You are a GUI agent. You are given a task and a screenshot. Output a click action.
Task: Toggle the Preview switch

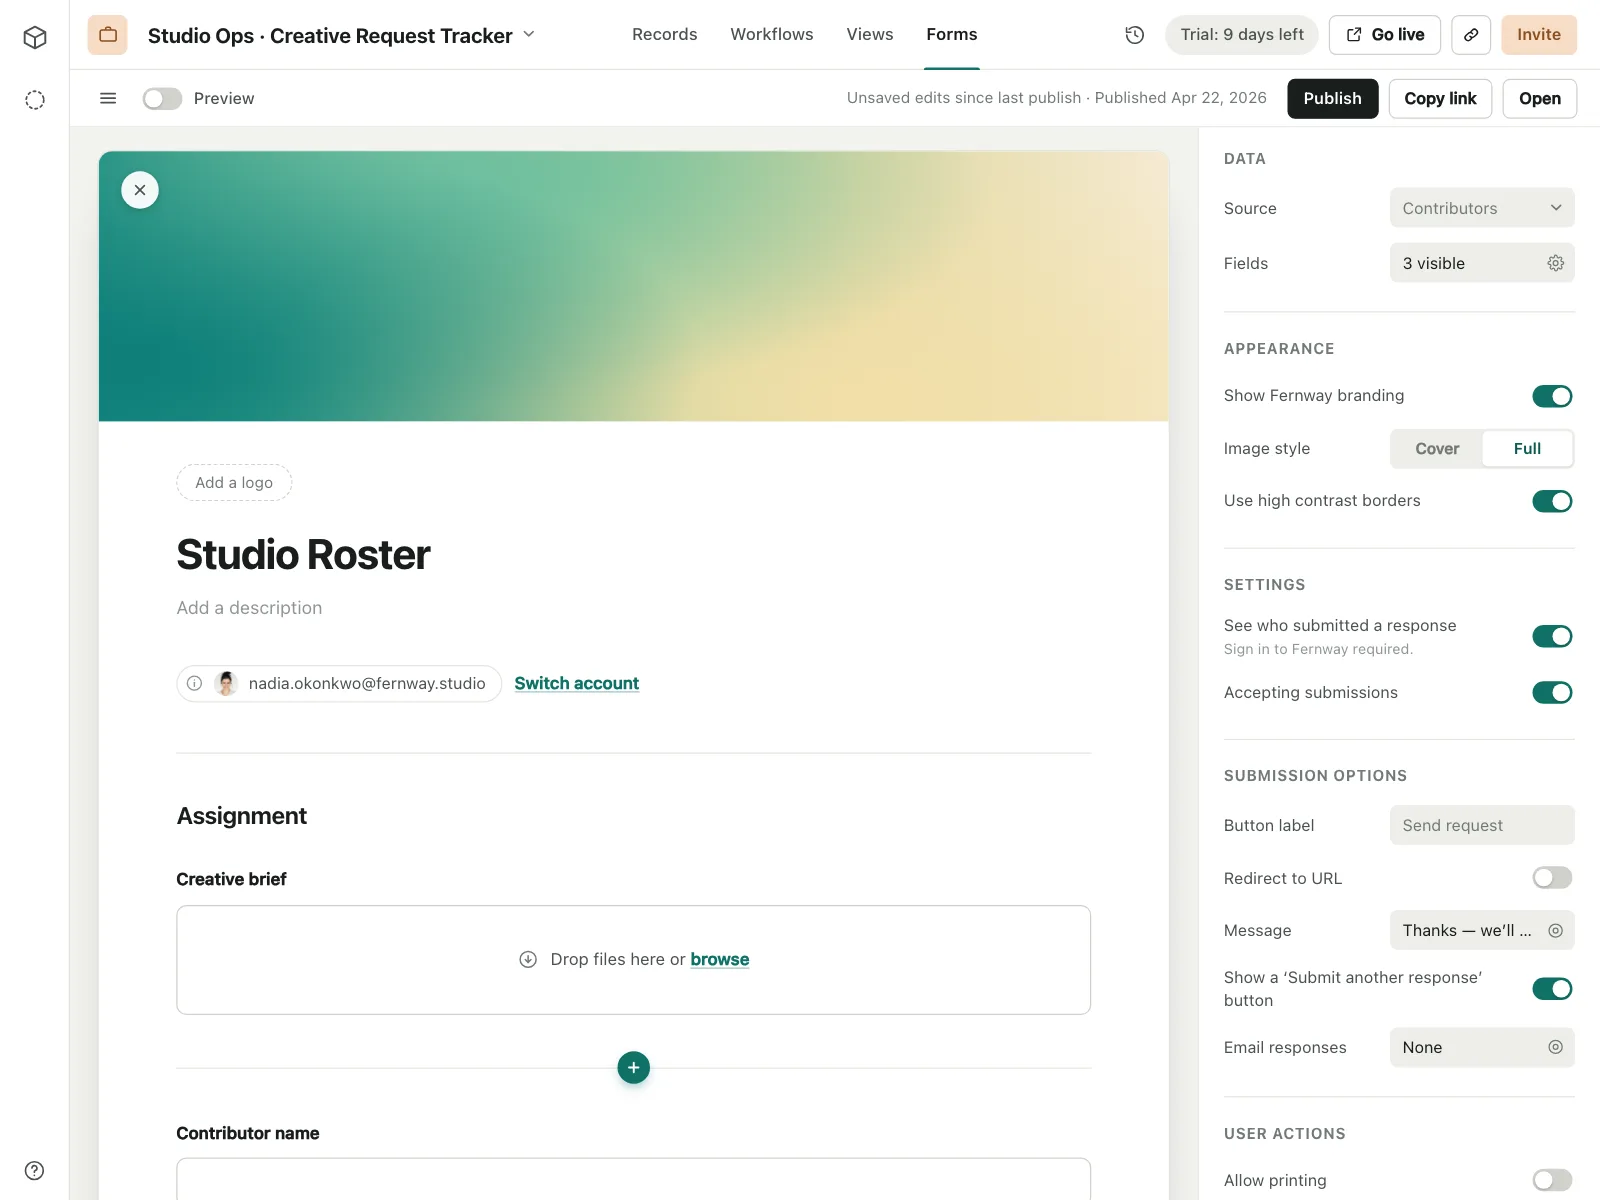point(162,99)
